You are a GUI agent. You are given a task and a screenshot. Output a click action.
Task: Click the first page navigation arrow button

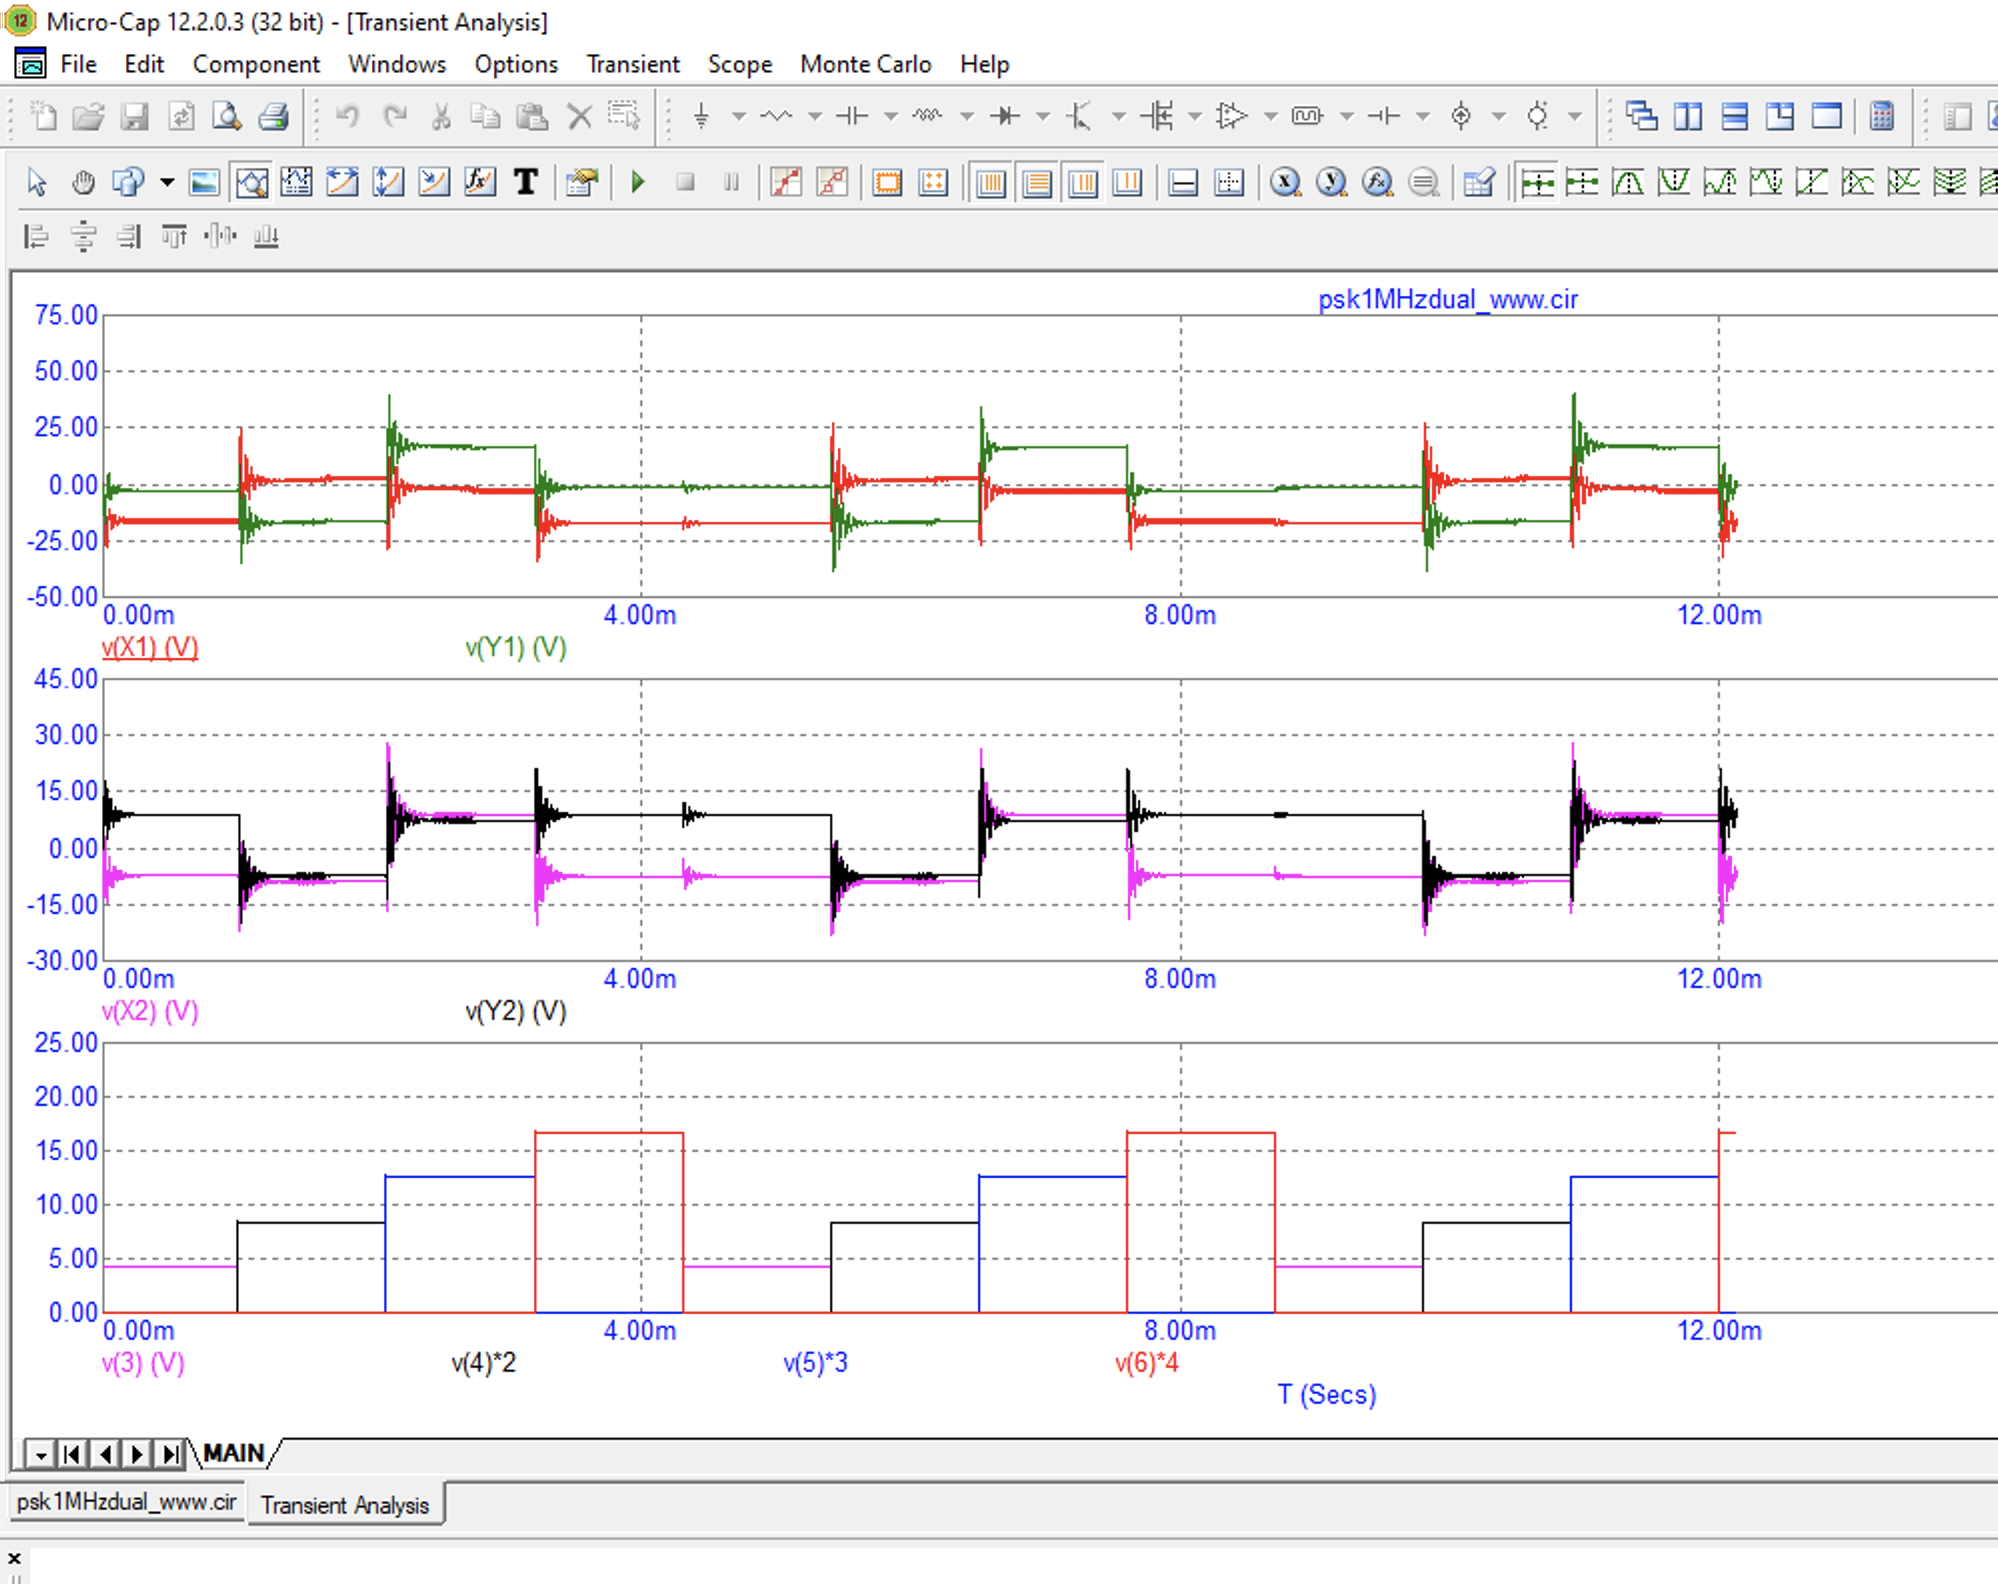click(72, 1454)
